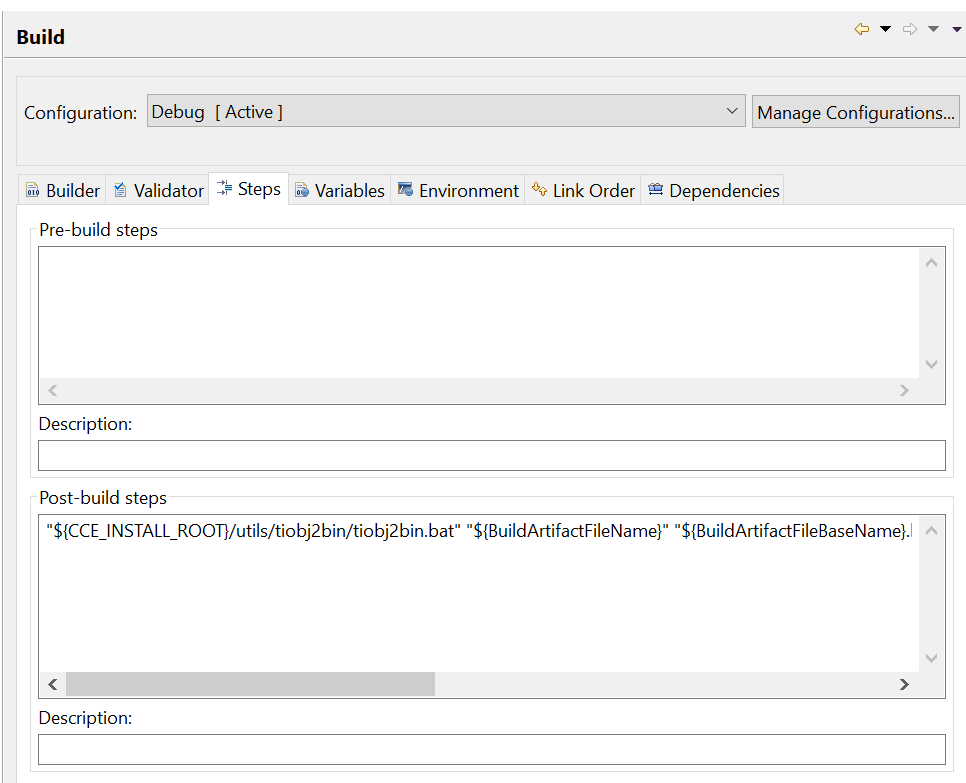Click the Dependencies tab icon
The image size is (966, 783).
(655, 190)
